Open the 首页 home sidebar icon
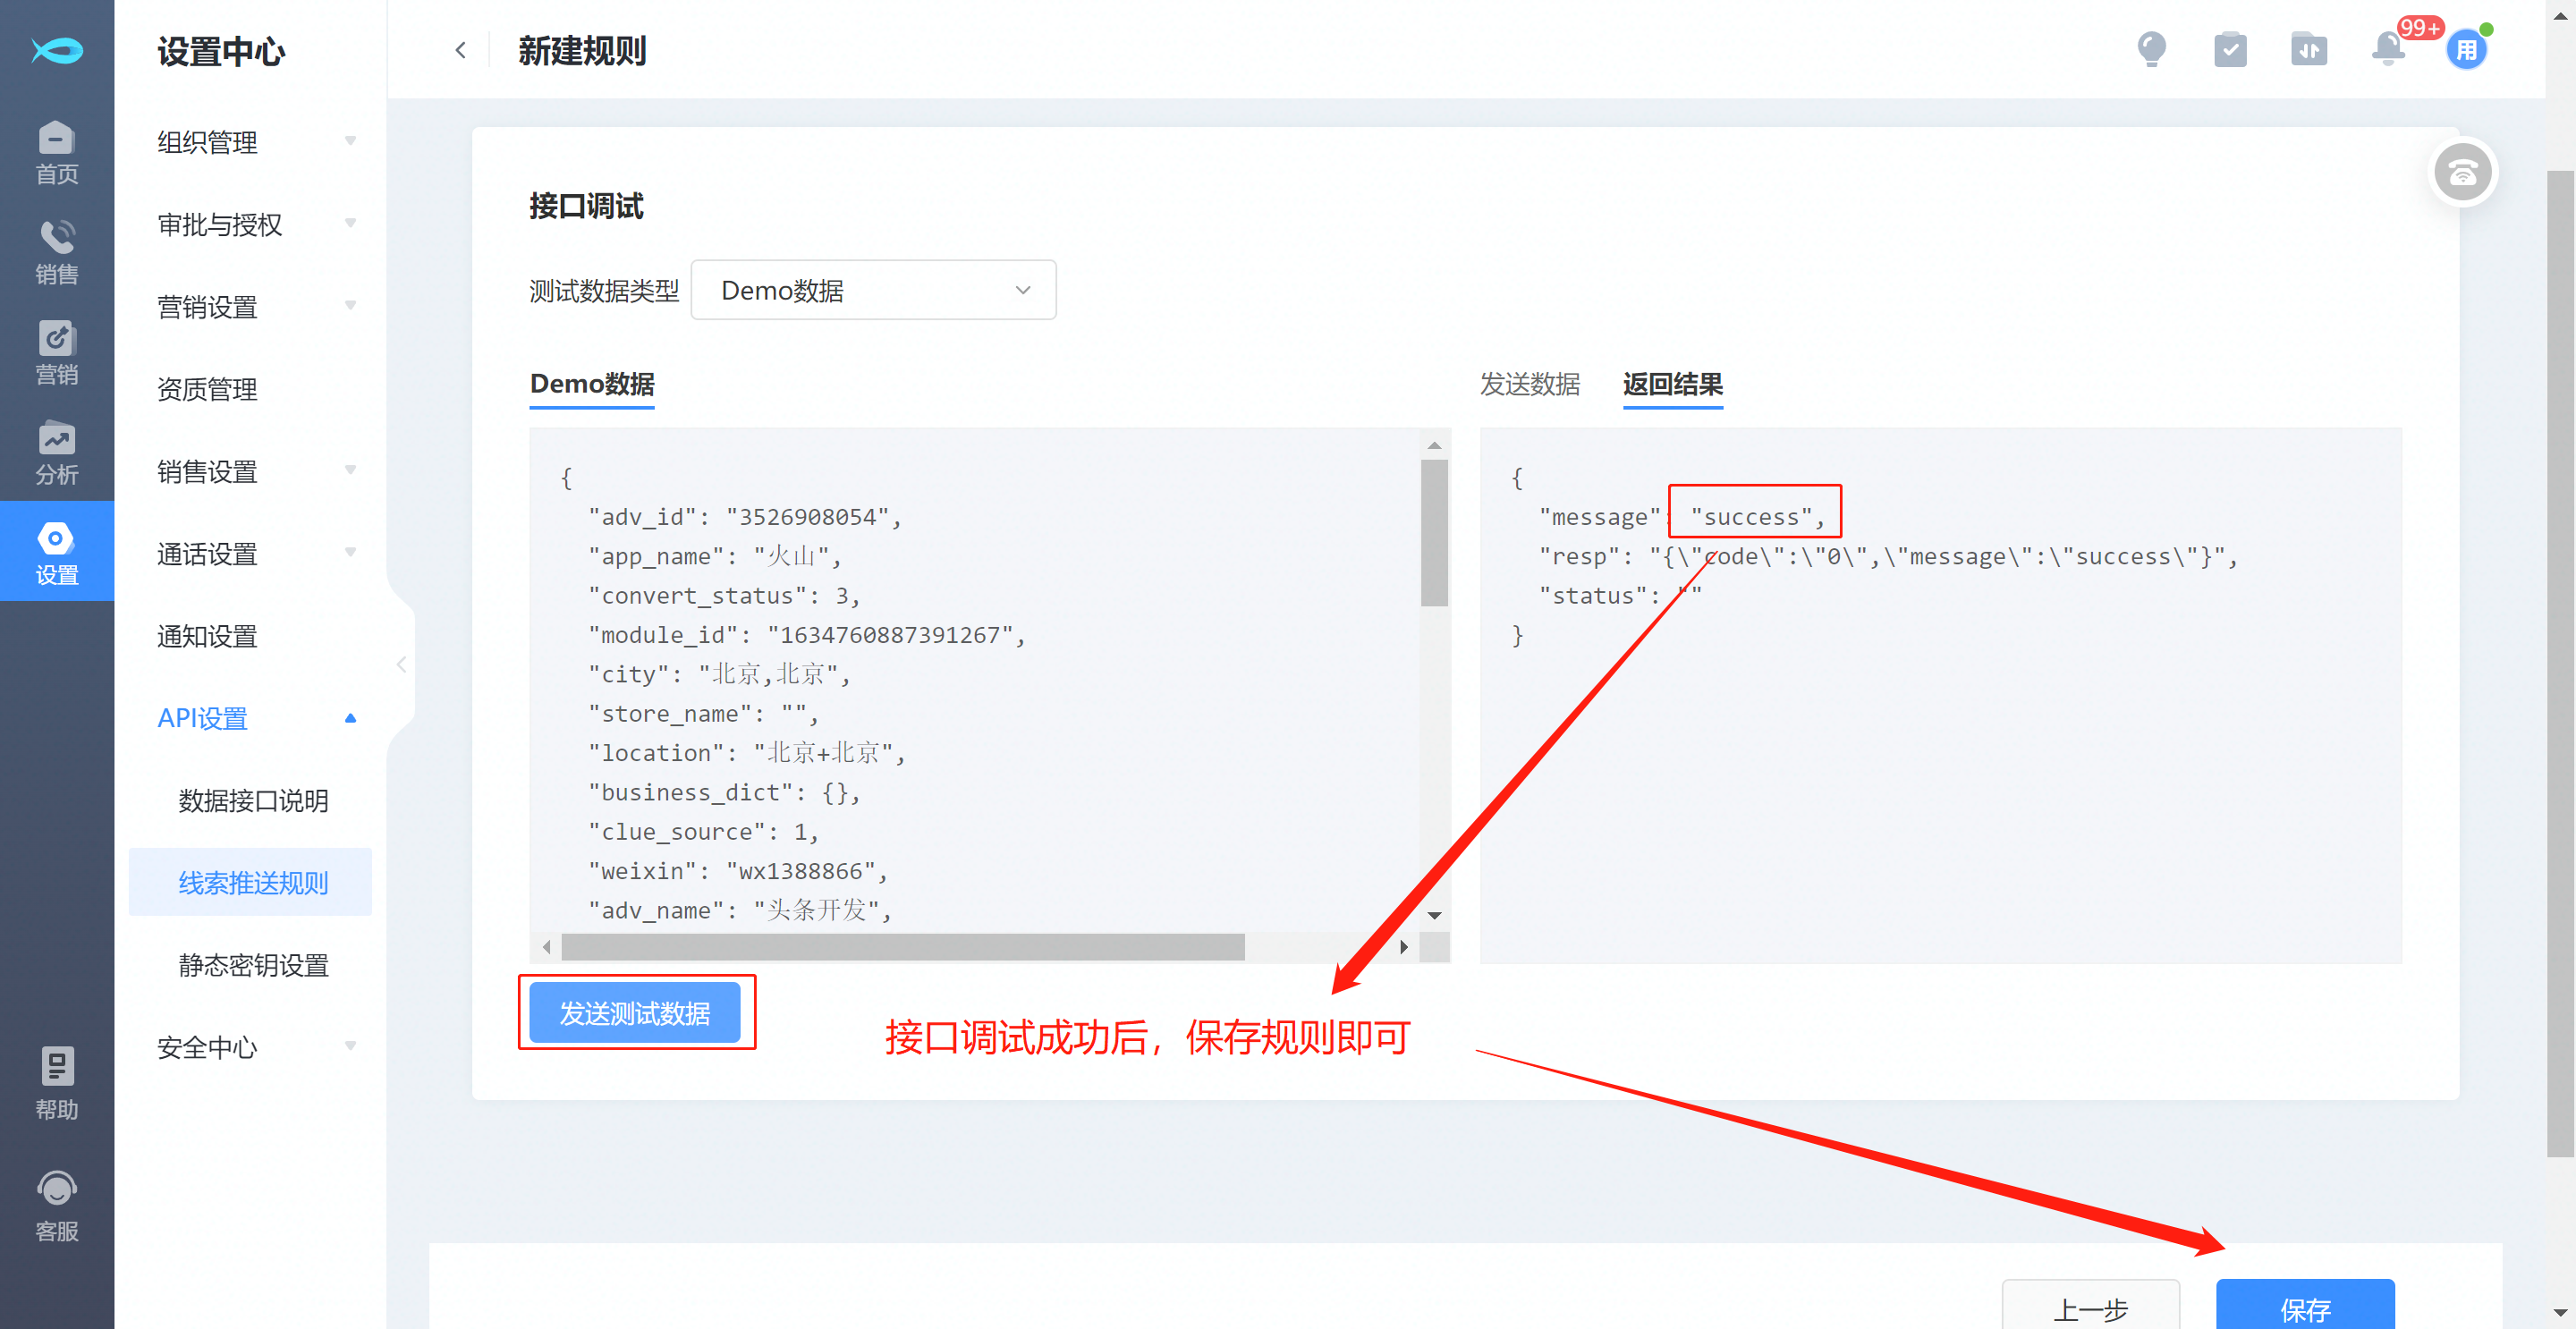 56,152
